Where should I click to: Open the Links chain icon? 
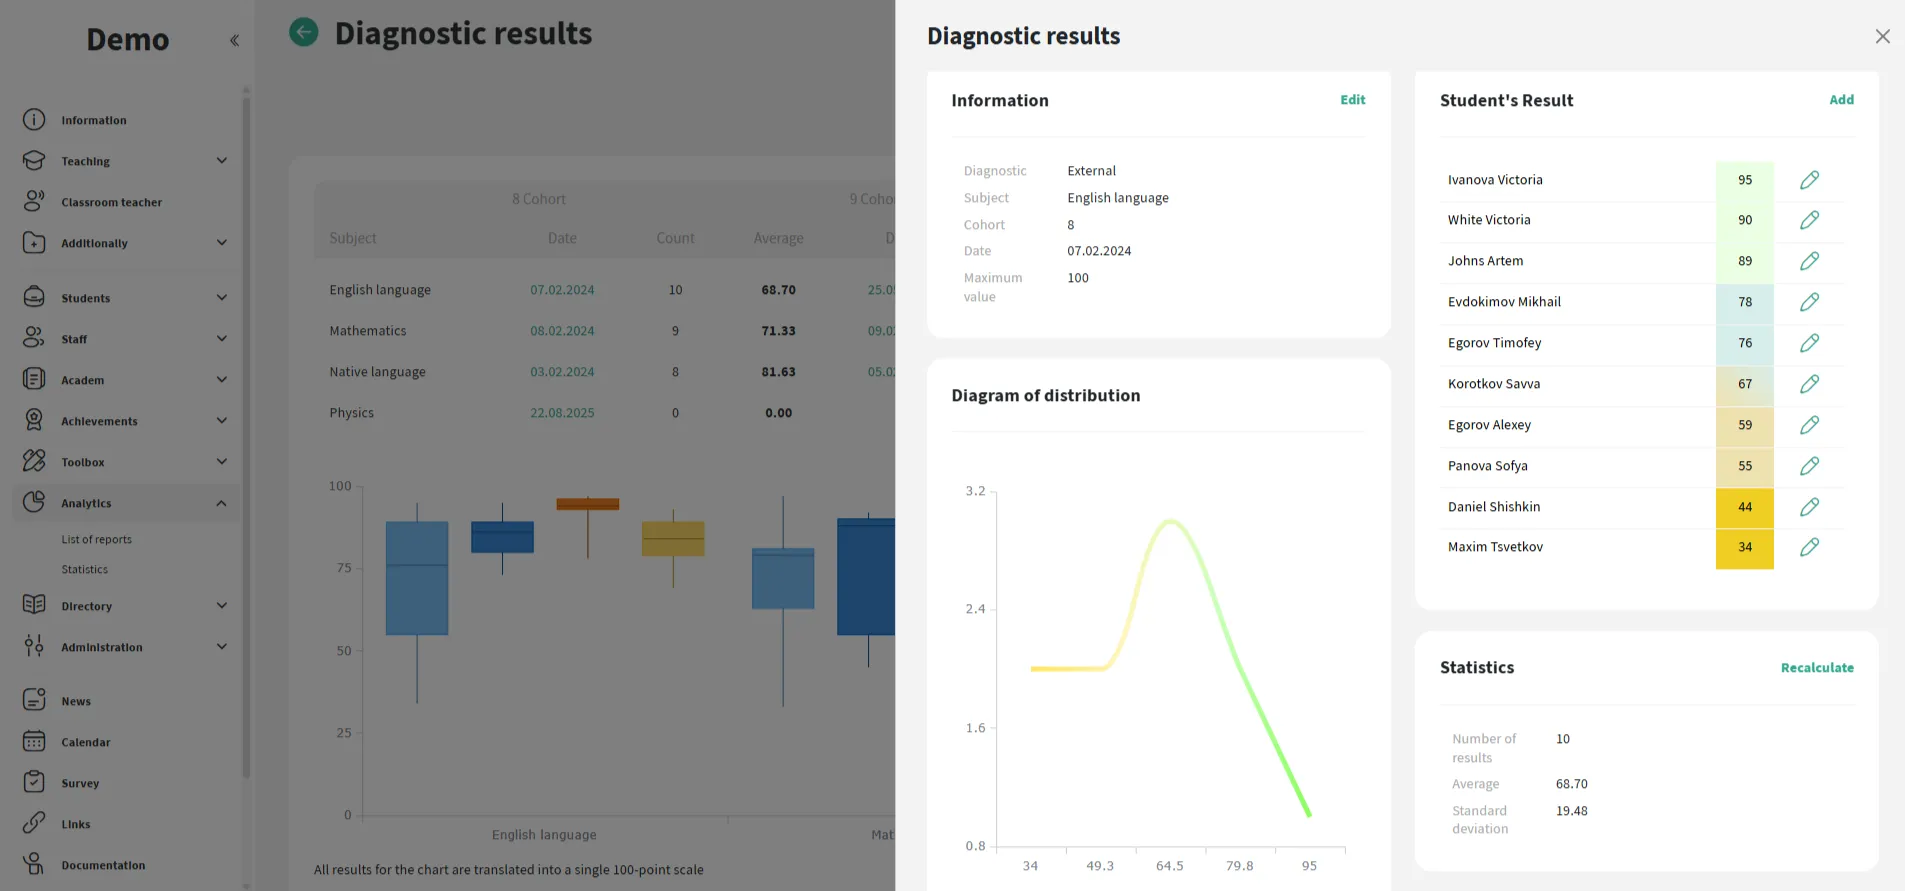34,824
